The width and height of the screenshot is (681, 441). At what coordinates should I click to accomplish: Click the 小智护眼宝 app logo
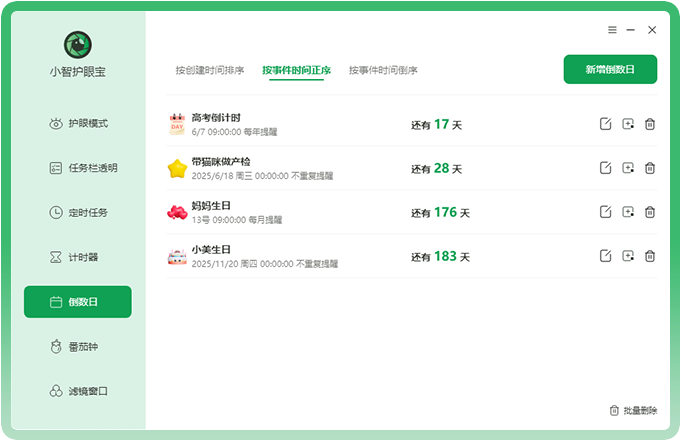(78, 43)
